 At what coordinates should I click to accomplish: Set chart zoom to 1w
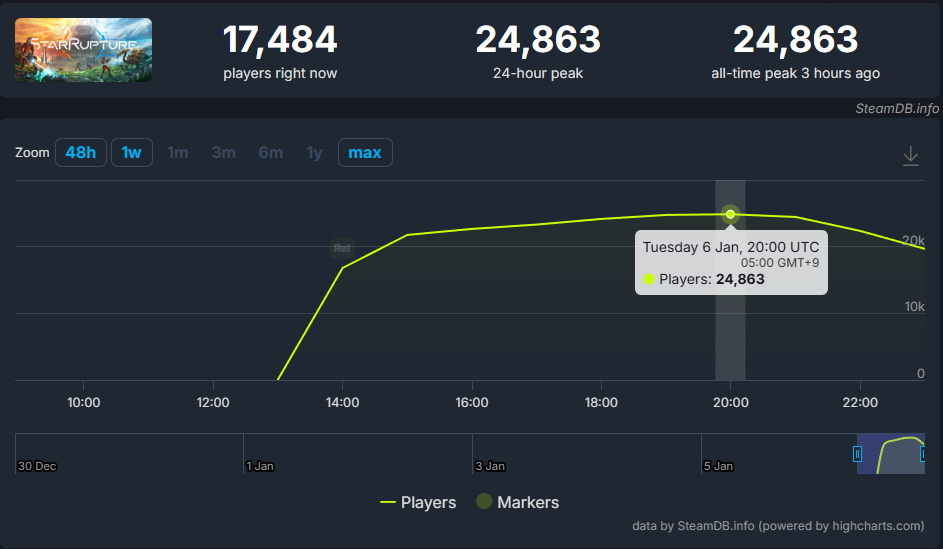coord(132,153)
